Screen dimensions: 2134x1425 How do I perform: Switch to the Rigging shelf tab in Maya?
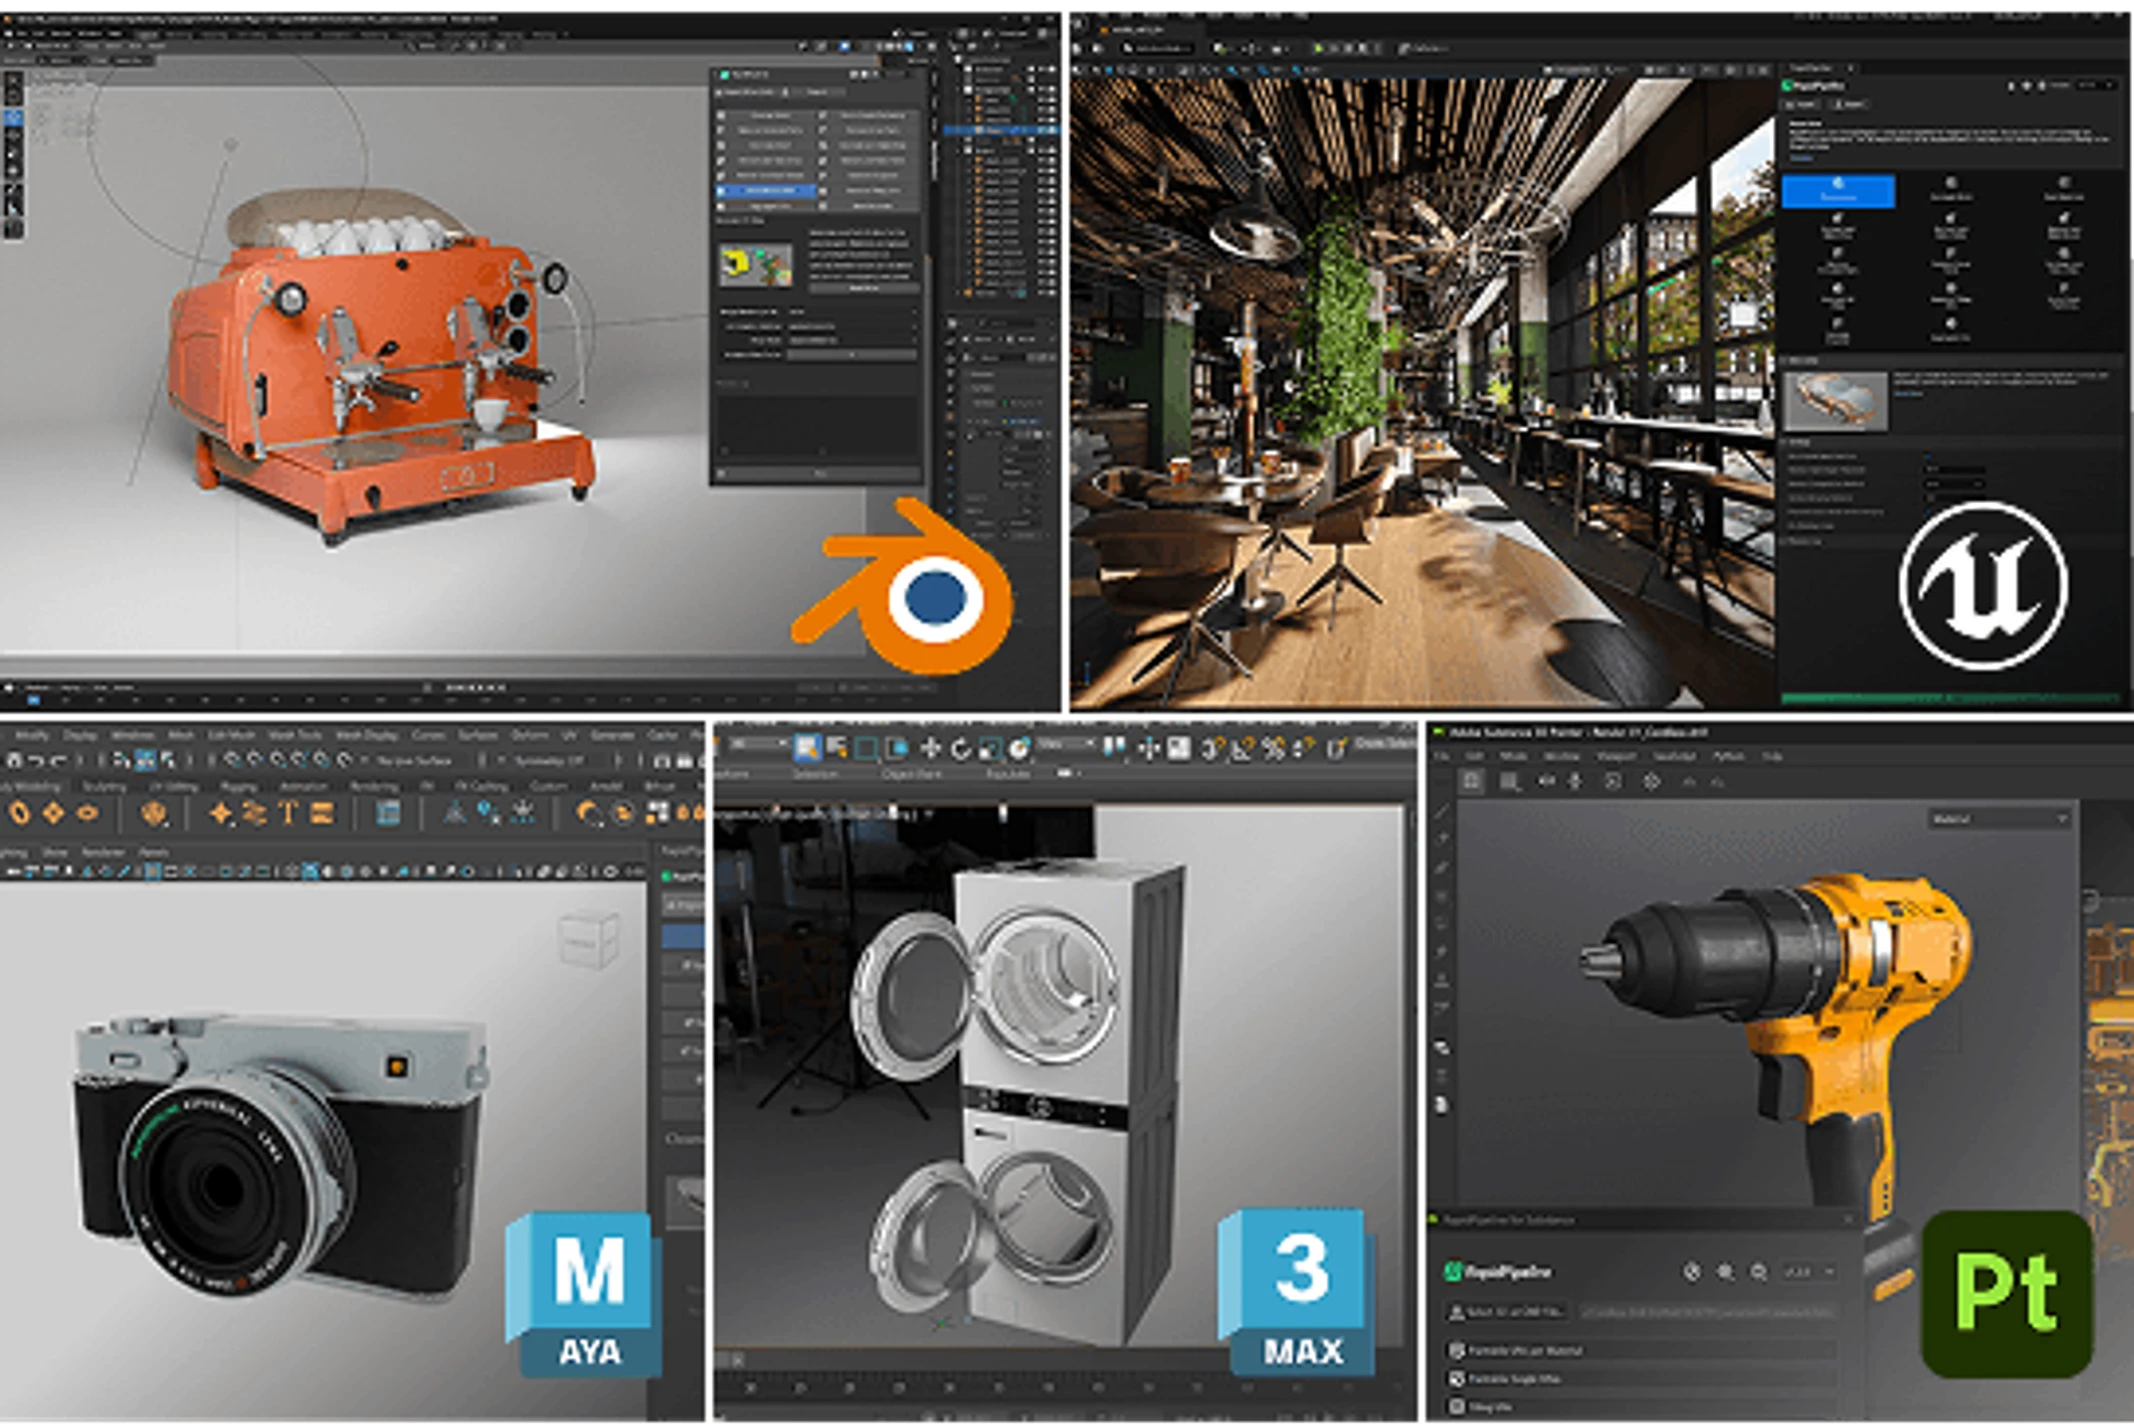click(238, 787)
